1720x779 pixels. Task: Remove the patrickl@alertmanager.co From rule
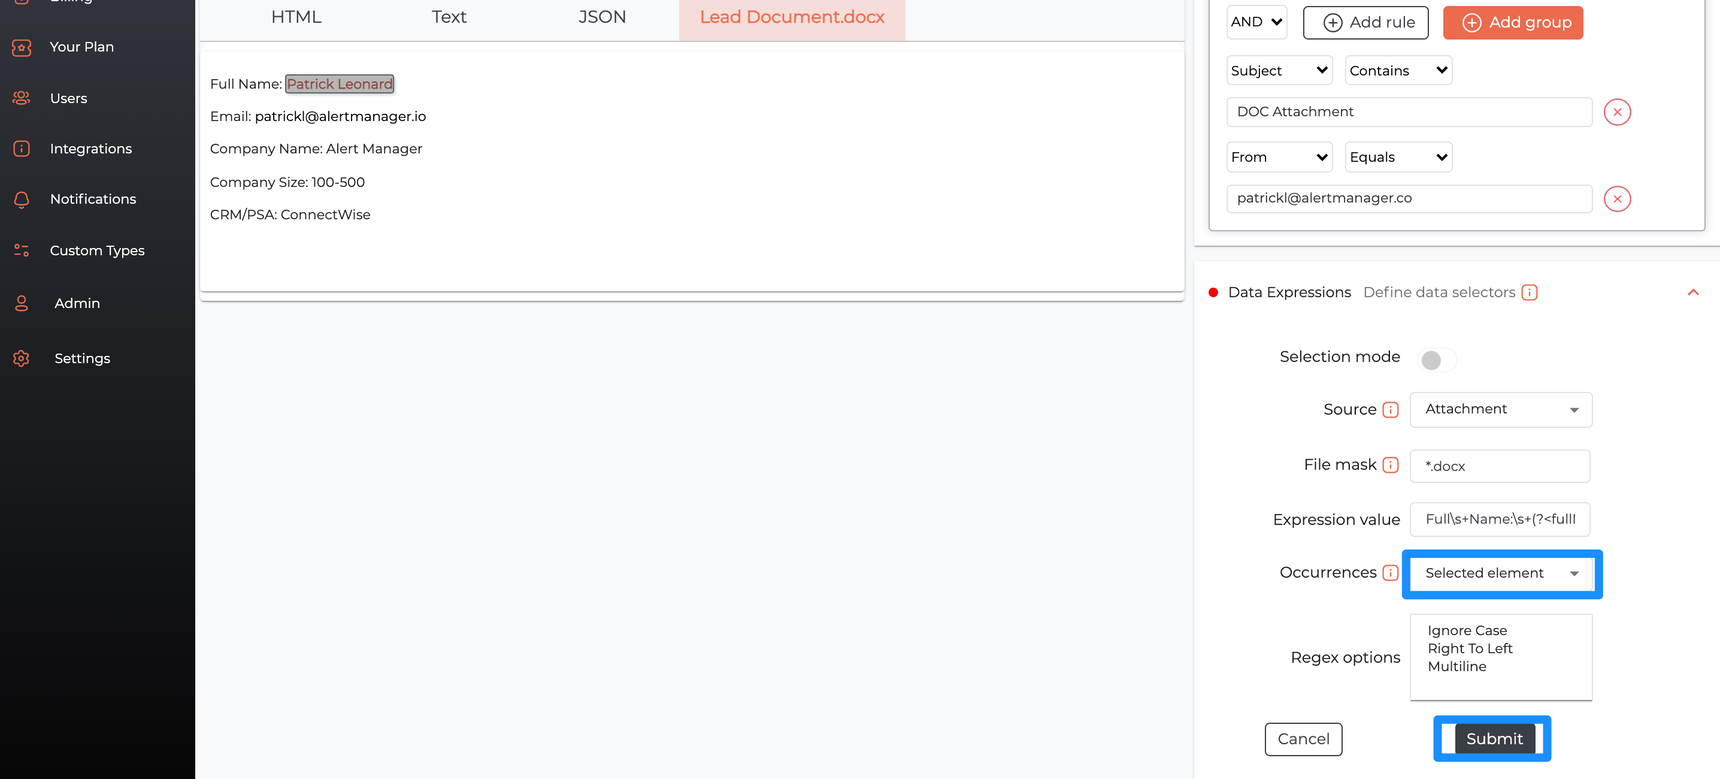click(x=1617, y=199)
